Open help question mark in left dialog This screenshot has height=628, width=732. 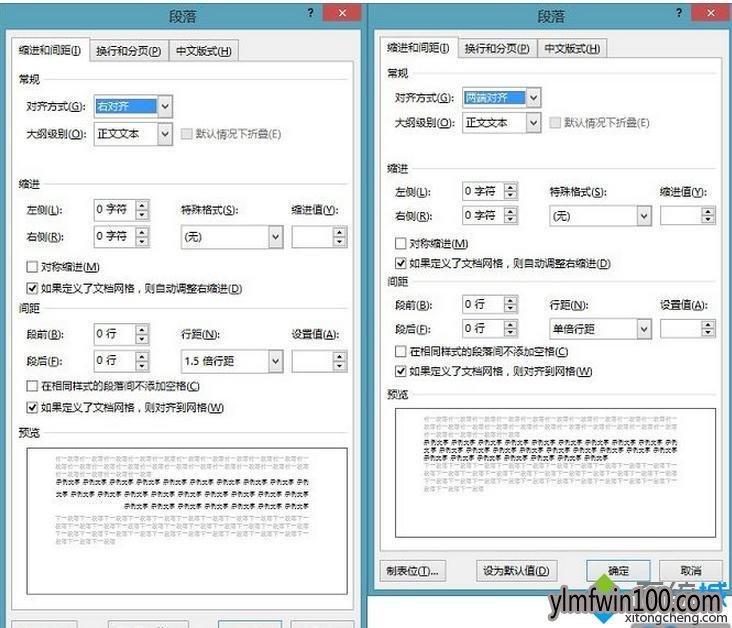click(x=311, y=13)
